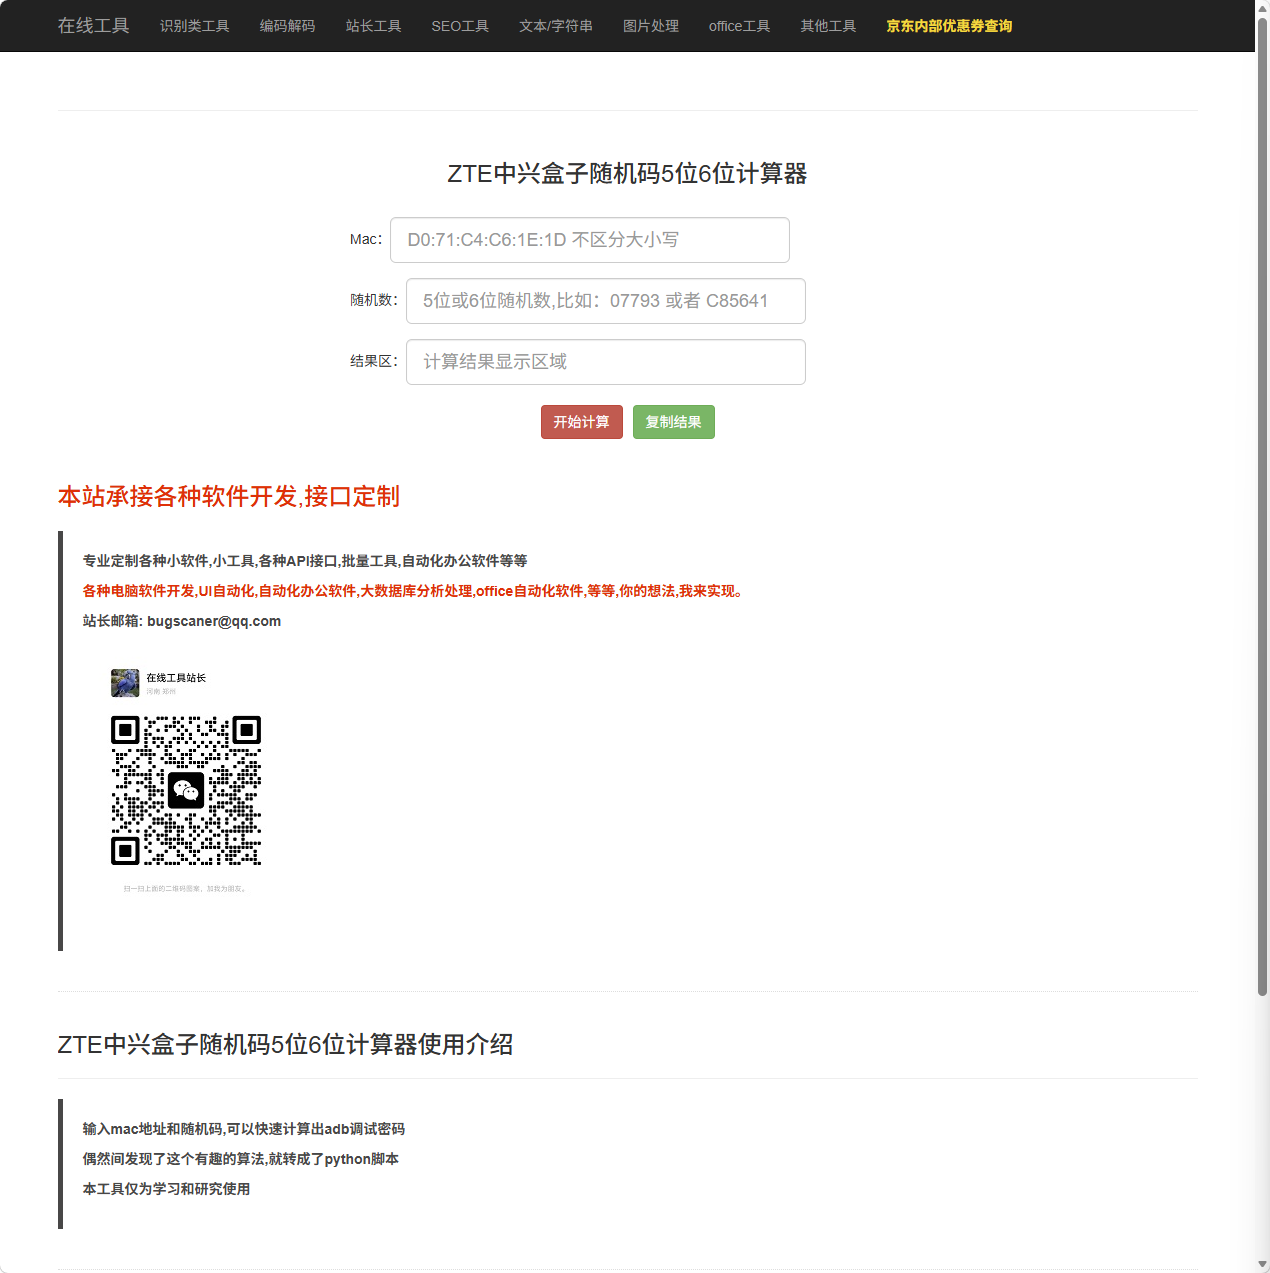Open the 其他工具 menu
The width and height of the screenshot is (1270, 1273).
click(828, 26)
